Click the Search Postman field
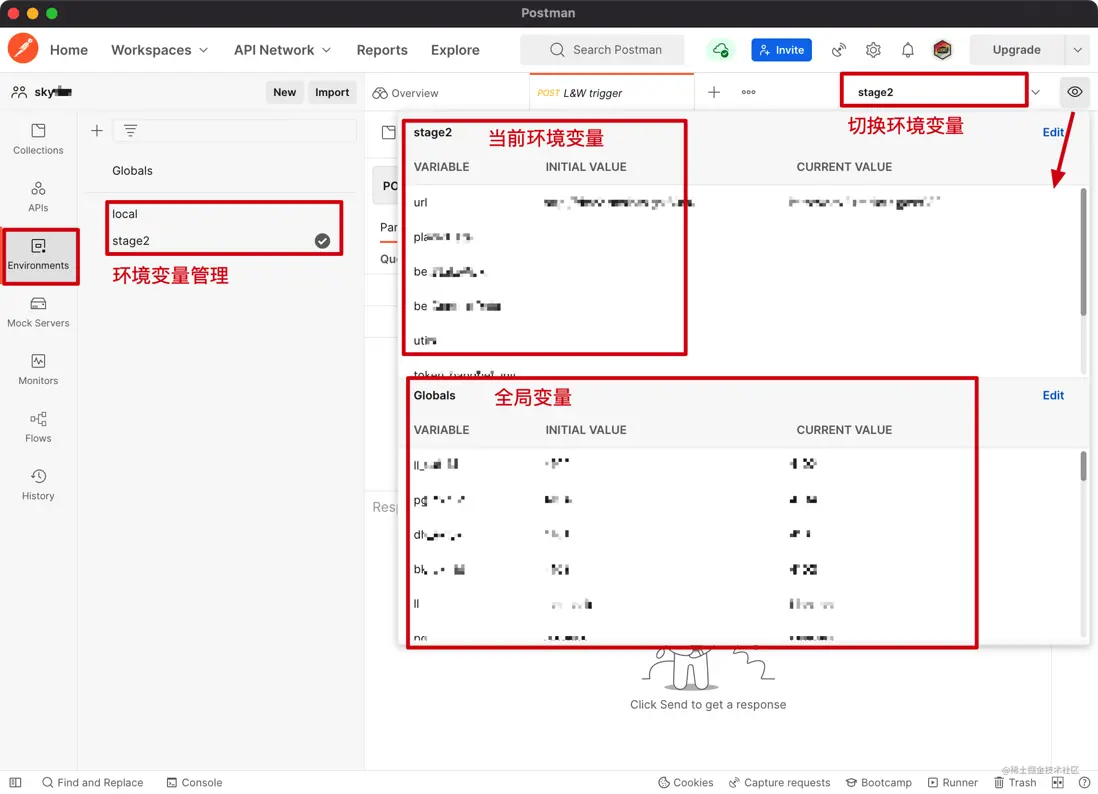The width and height of the screenshot is (1098, 794). coord(602,50)
